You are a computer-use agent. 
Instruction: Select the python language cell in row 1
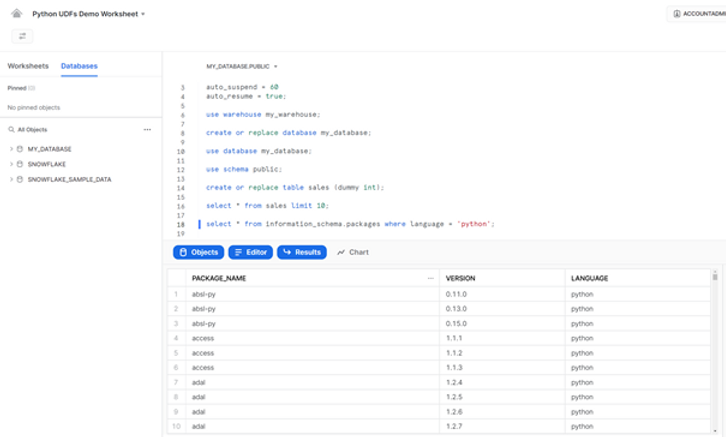[638, 294]
